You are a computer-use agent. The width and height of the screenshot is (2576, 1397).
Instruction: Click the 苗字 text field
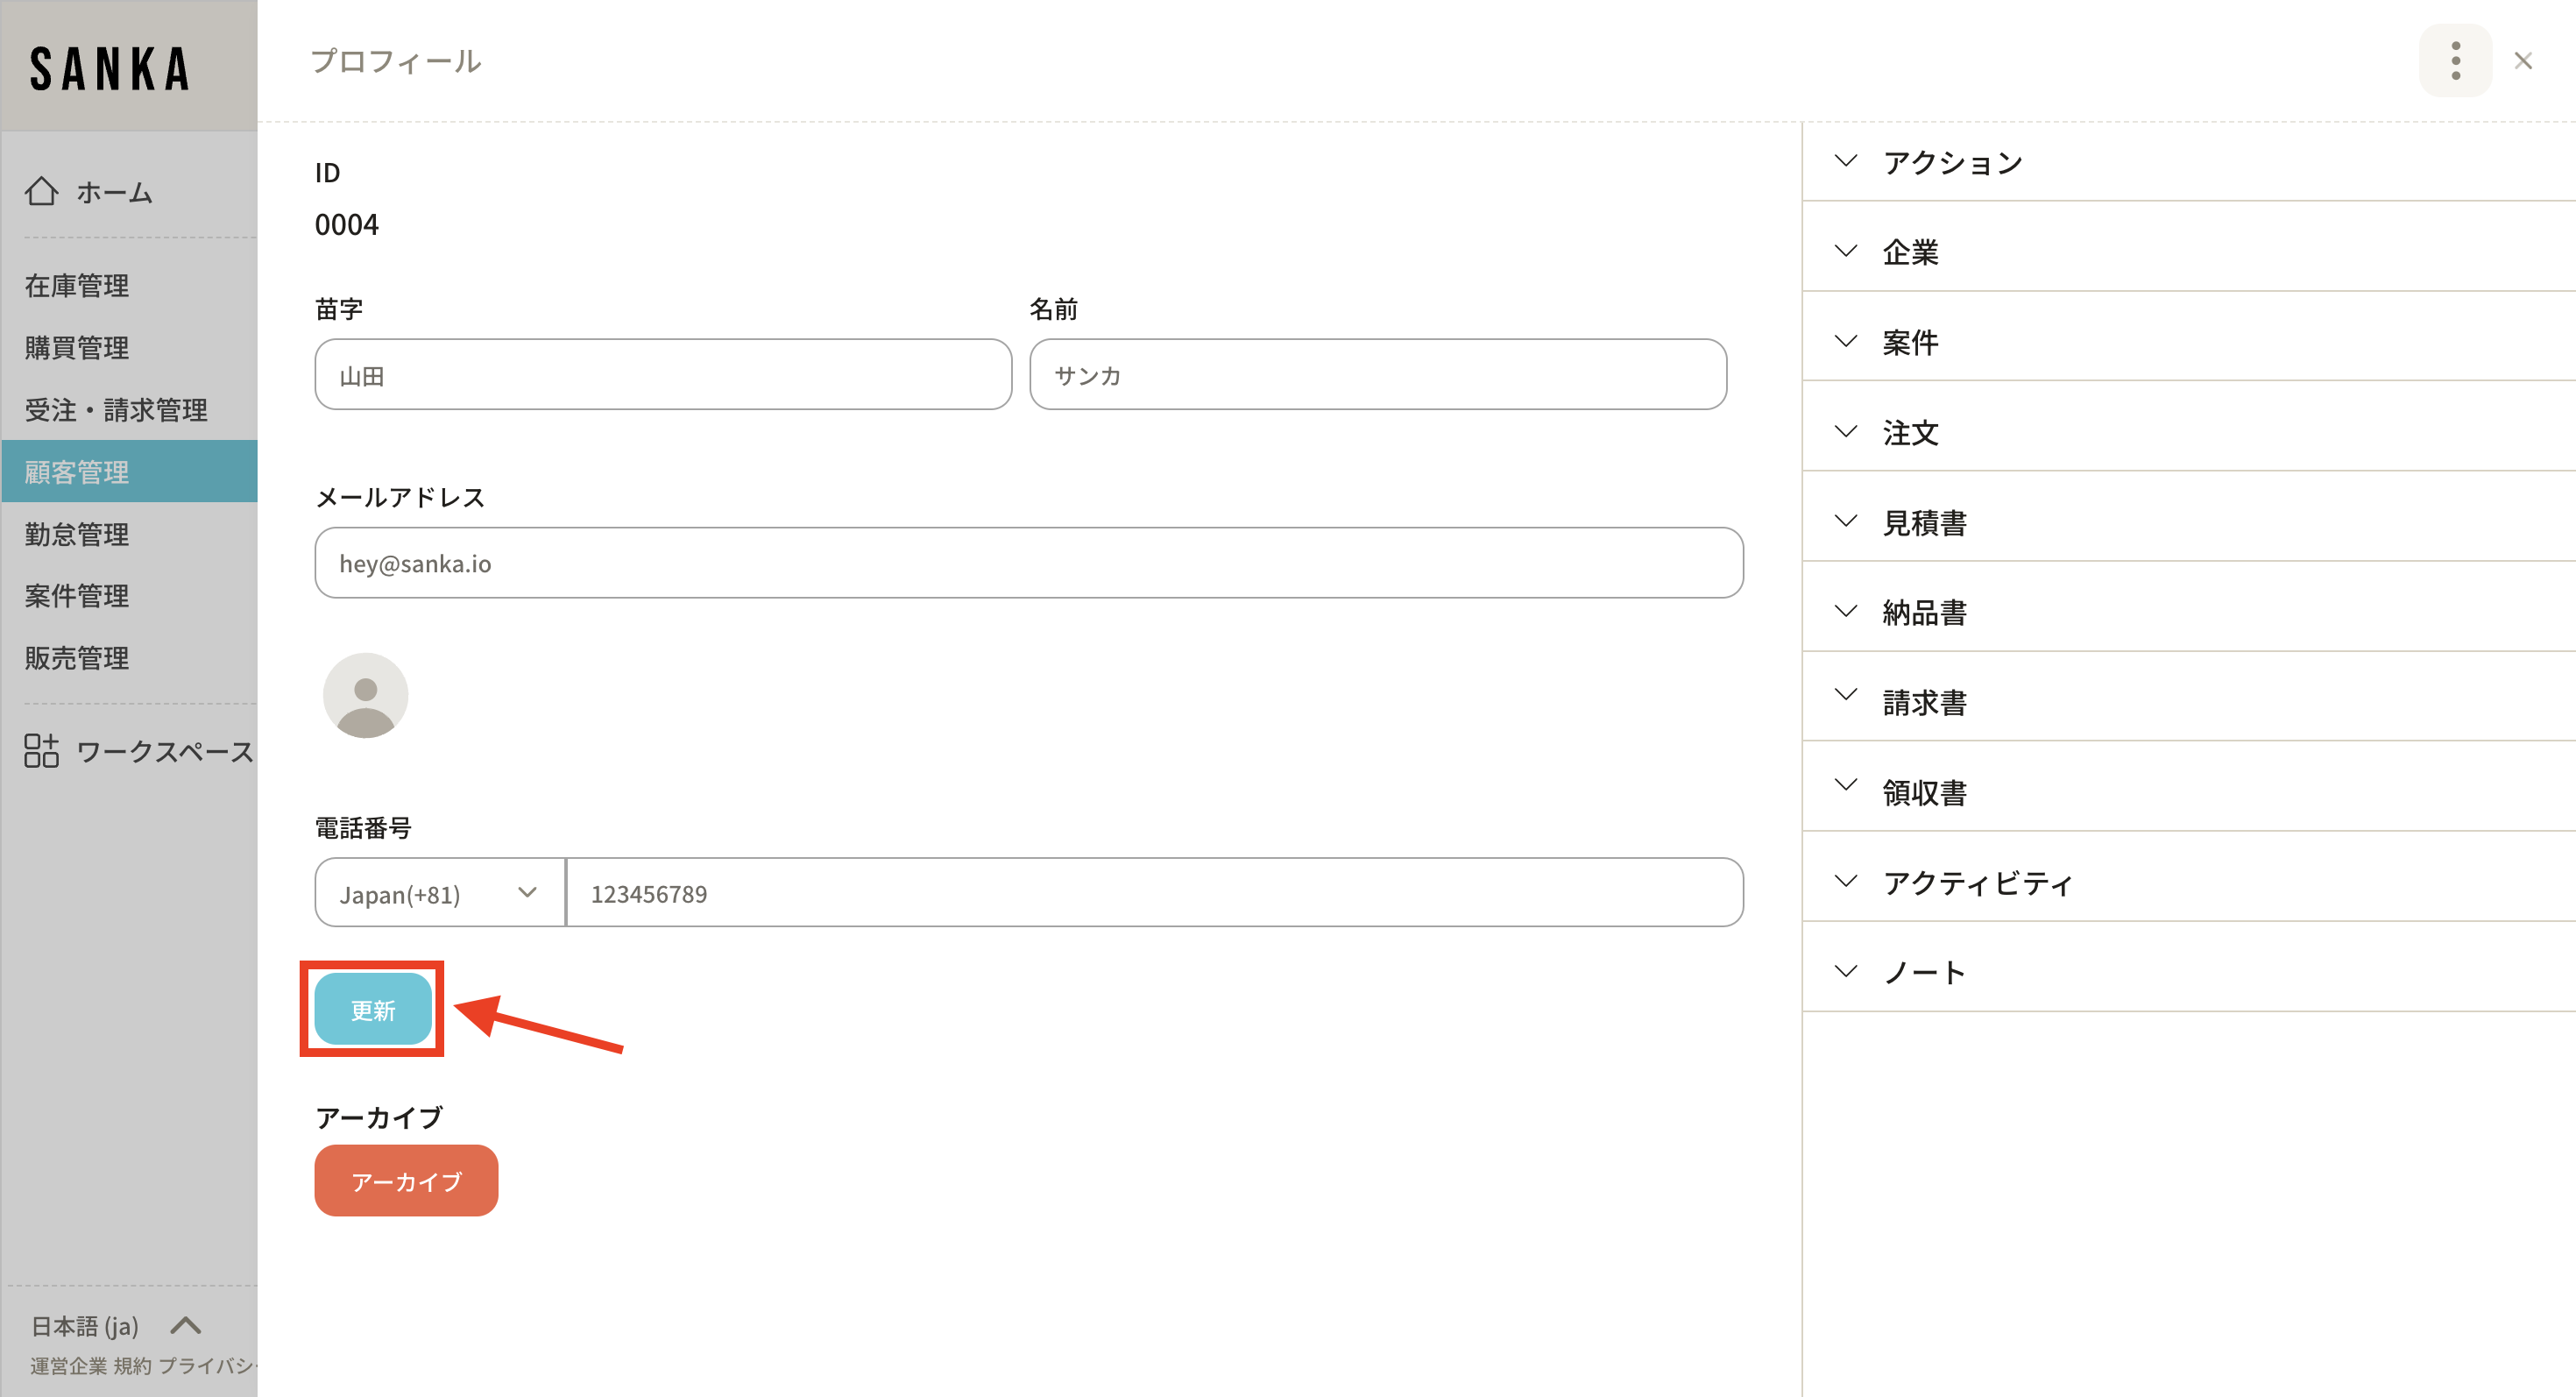662,375
